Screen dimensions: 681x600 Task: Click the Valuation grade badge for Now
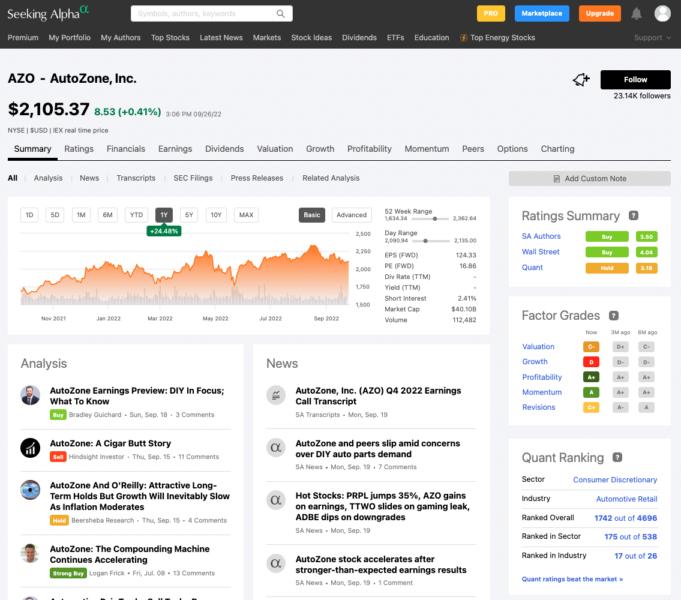591,347
